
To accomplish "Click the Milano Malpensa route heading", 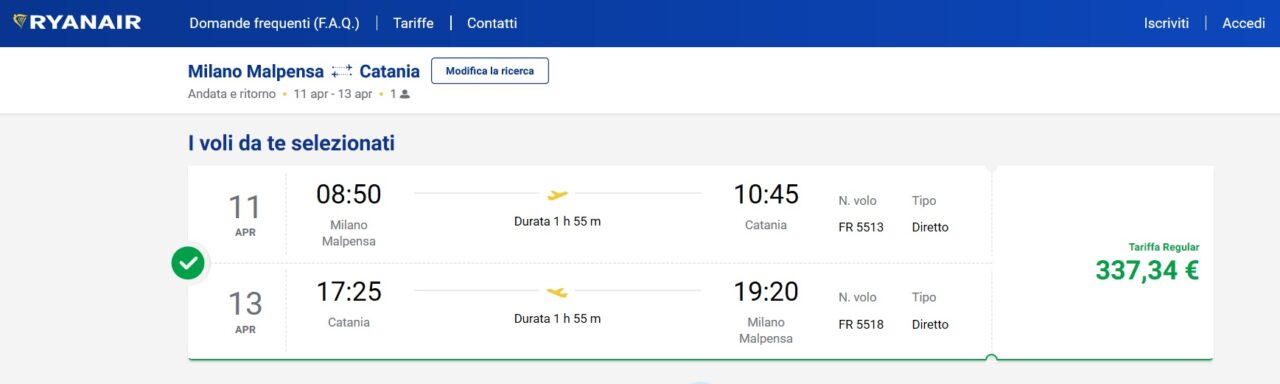I will (256, 71).
